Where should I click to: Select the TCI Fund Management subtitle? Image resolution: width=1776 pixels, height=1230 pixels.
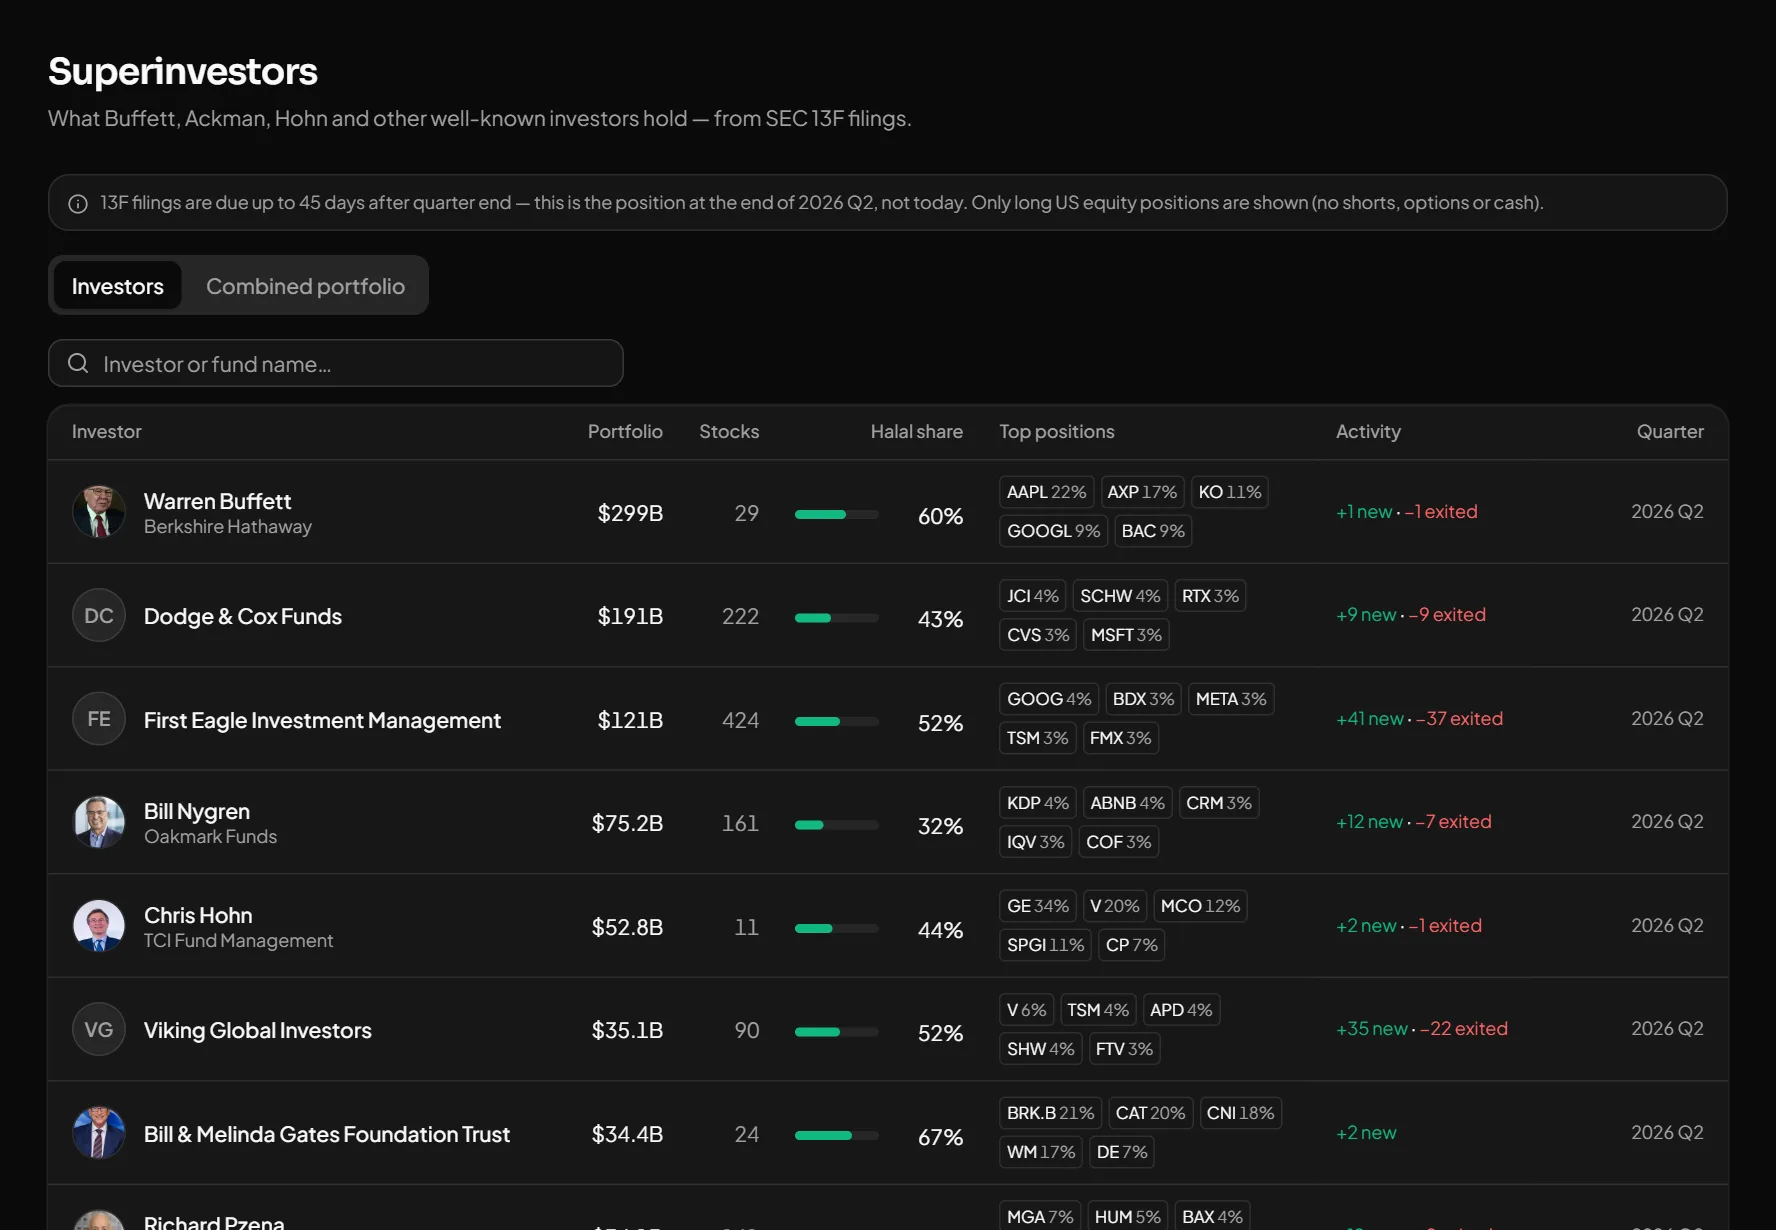coord(239,941)
